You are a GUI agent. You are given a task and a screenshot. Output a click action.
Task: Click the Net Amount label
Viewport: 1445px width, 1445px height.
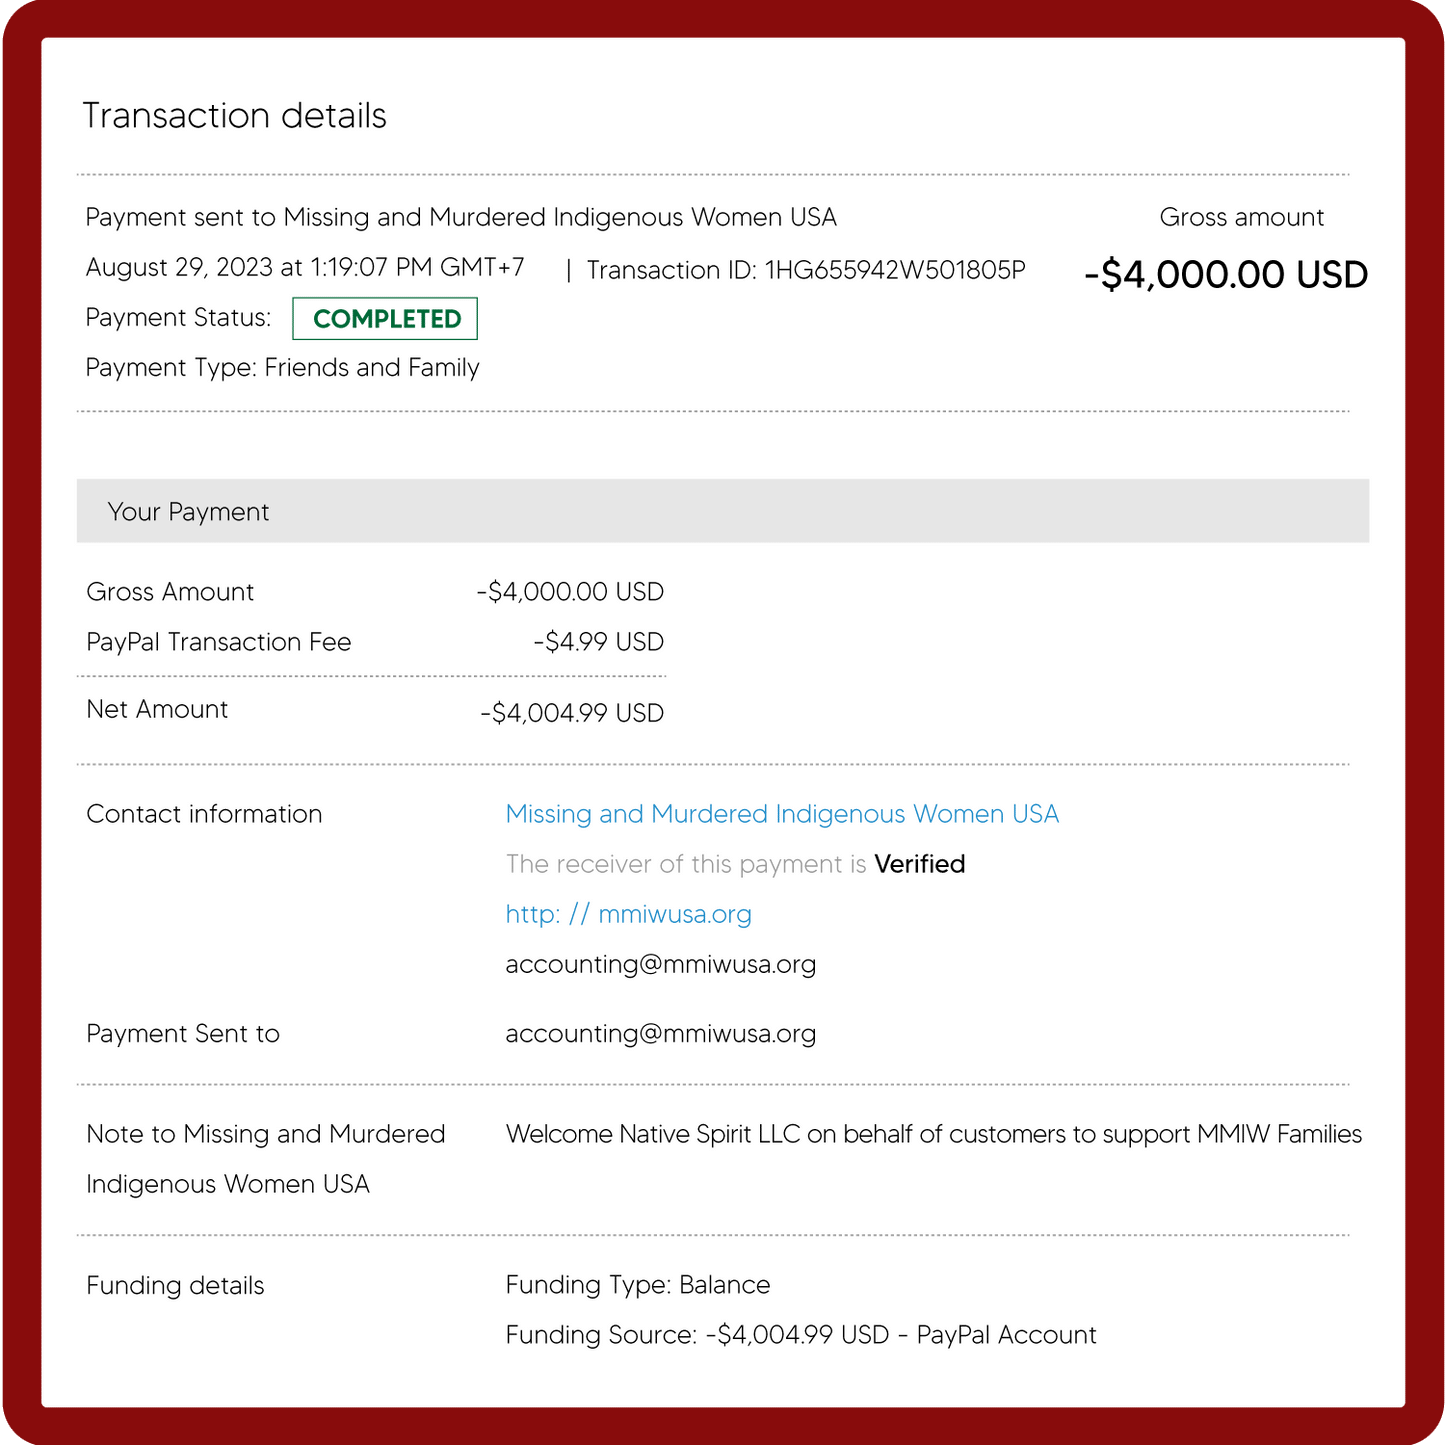(x=157, y=710)
